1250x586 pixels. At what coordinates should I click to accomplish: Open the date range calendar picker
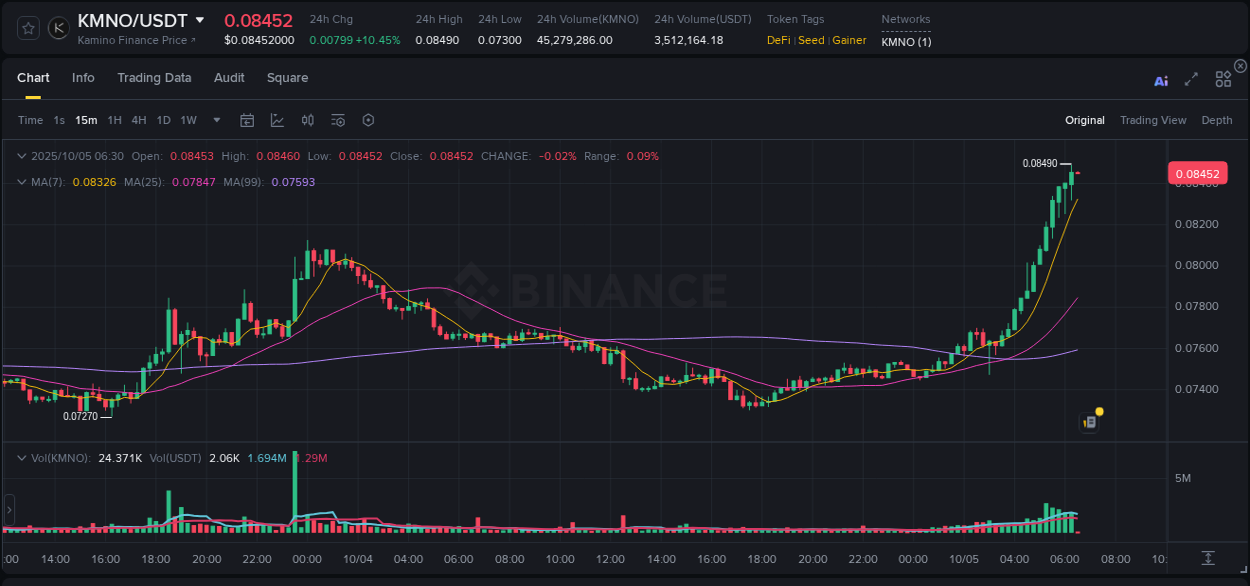pyautogui.click(x=247, y=120)
